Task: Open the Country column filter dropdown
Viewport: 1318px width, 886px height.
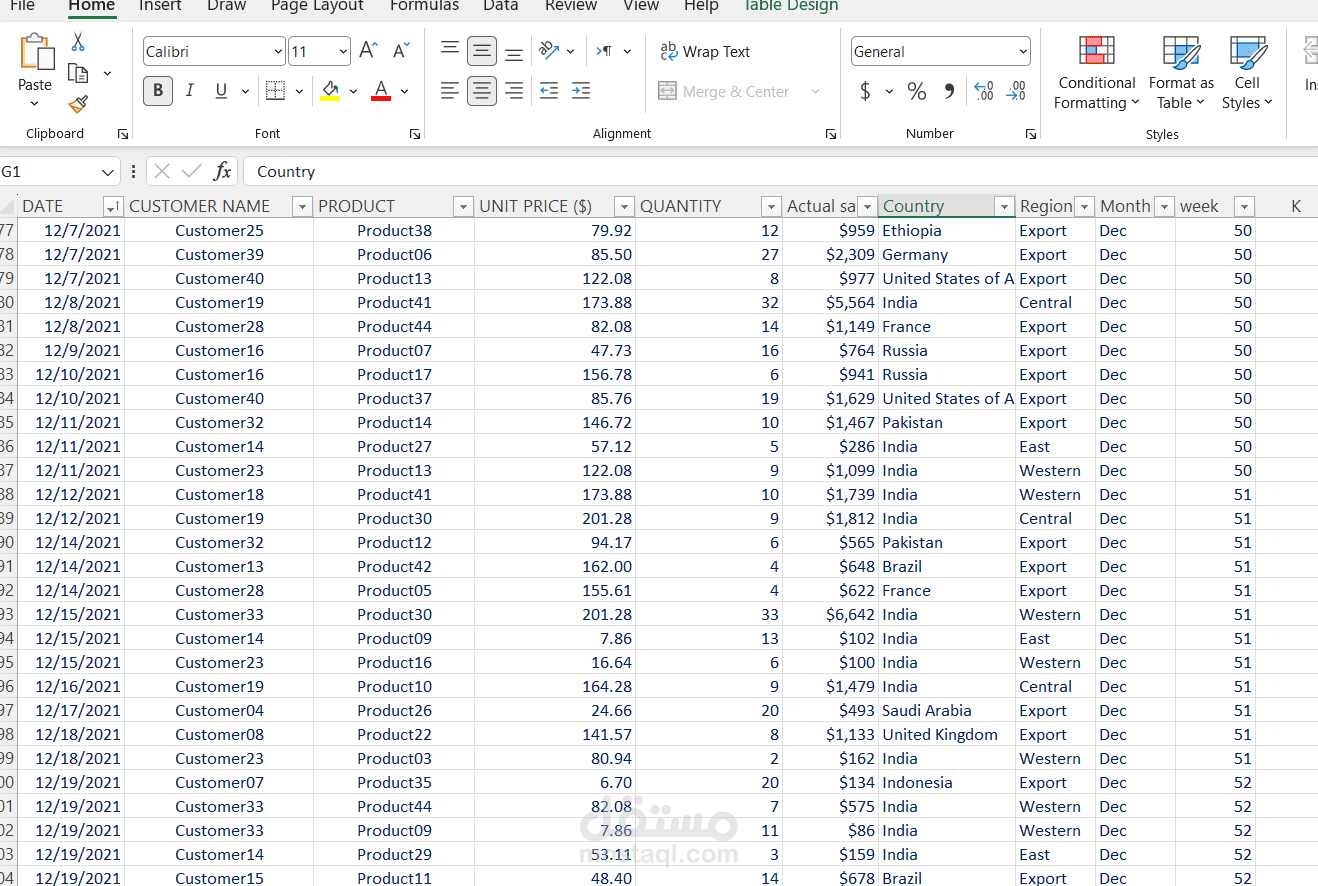Action: (x=1004, y=207)
